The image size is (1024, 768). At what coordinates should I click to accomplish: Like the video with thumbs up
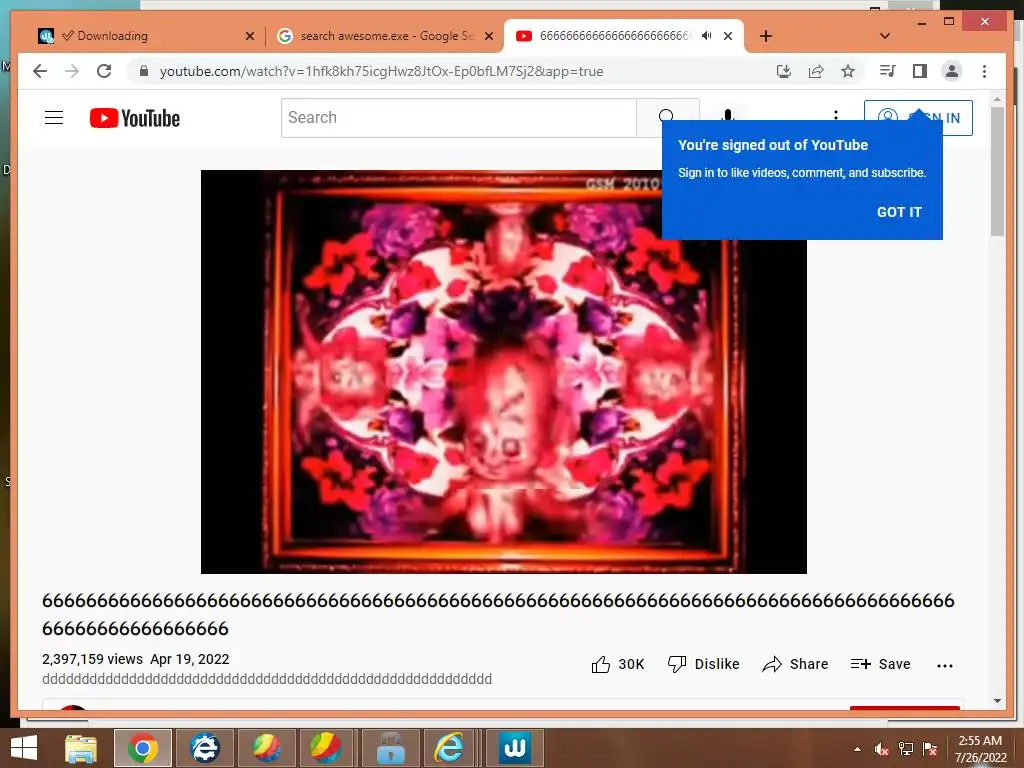[618, 664]
